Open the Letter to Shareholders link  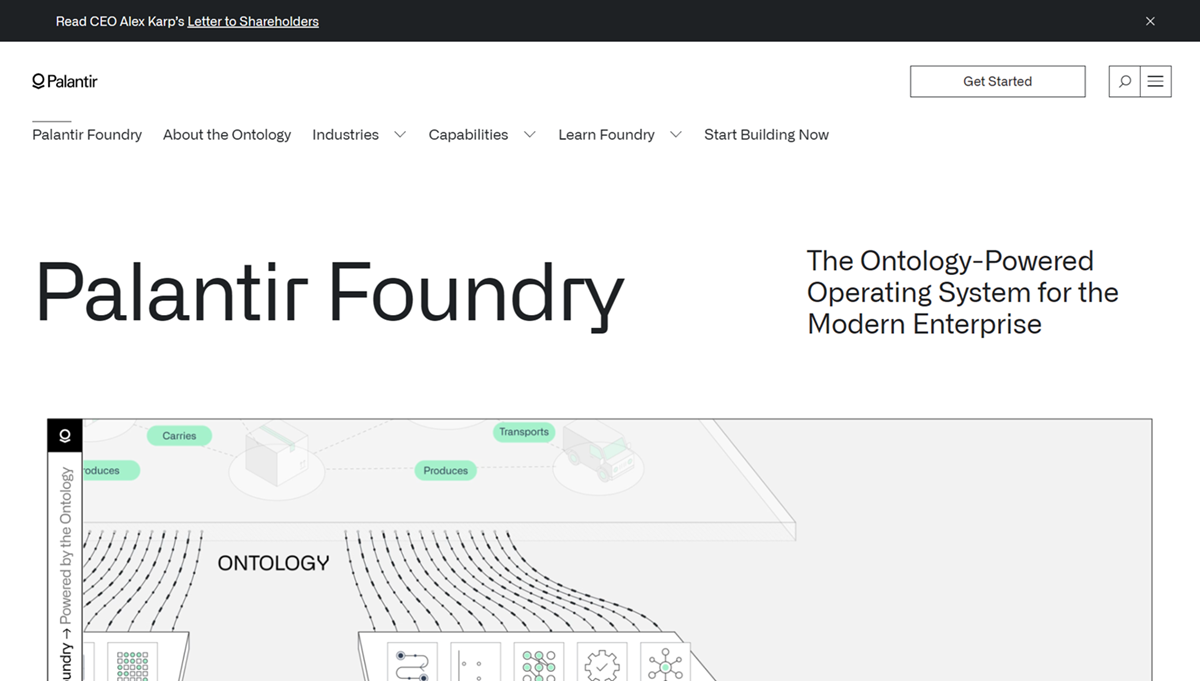[253, 21]
